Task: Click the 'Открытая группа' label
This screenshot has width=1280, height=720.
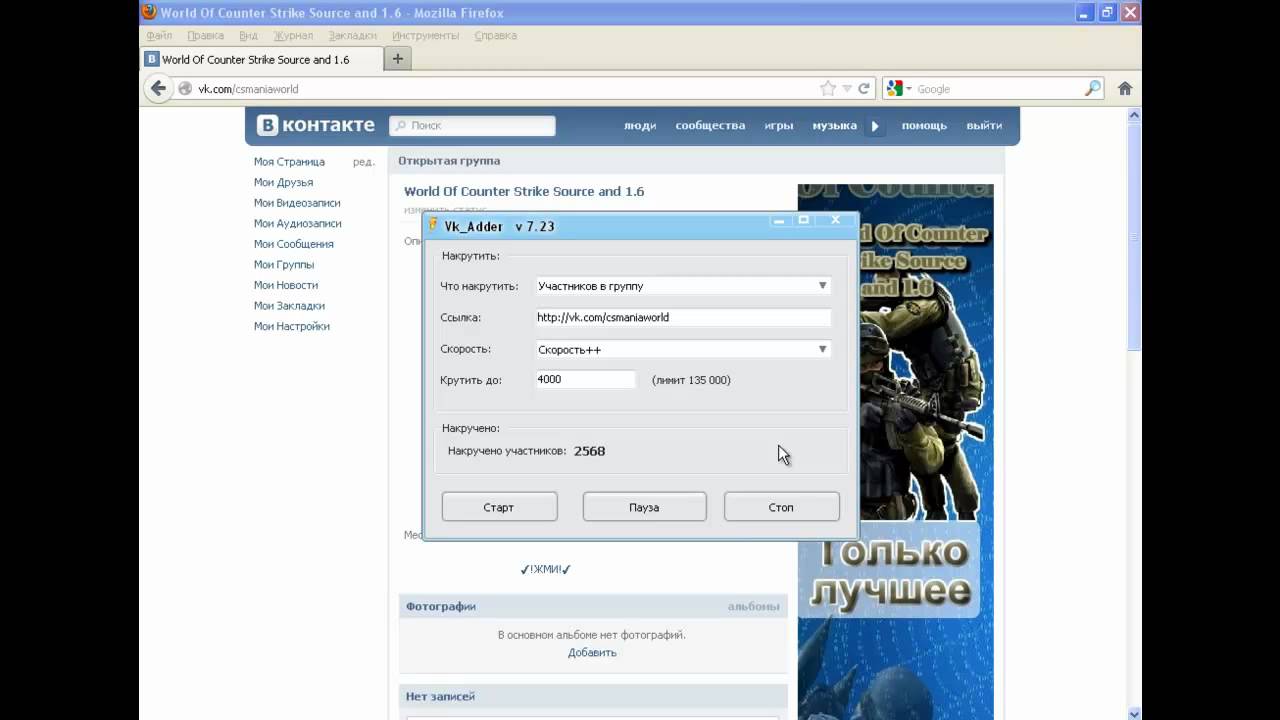Action: [449, 161]
